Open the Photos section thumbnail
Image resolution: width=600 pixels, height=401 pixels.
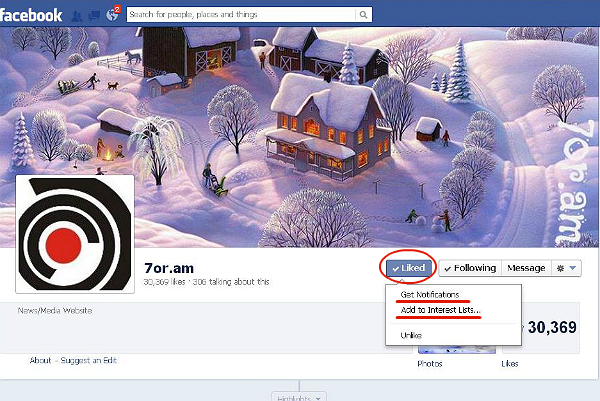[457, 349]
